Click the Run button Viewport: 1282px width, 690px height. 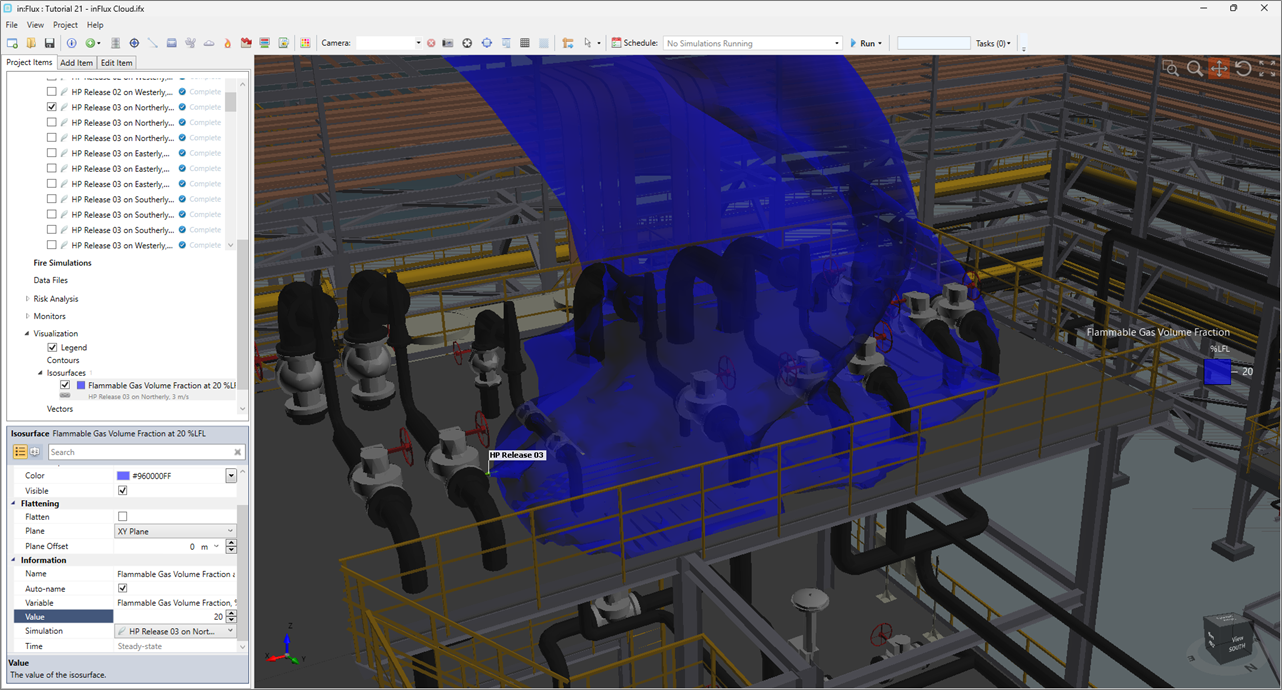(866, 43)
